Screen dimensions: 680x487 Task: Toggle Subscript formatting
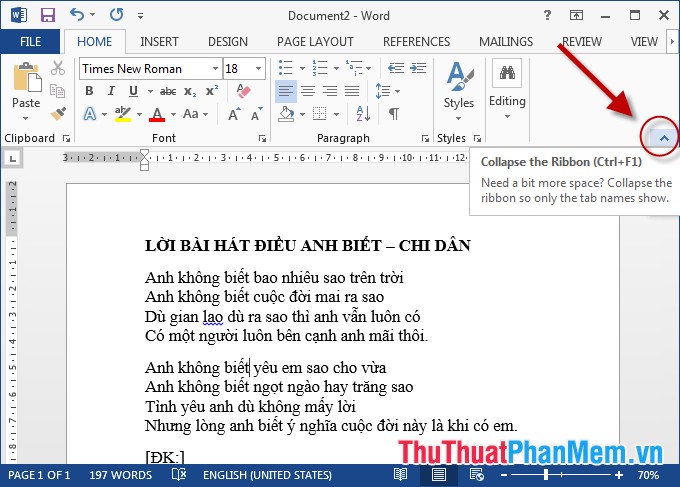(x=190, y=91)
